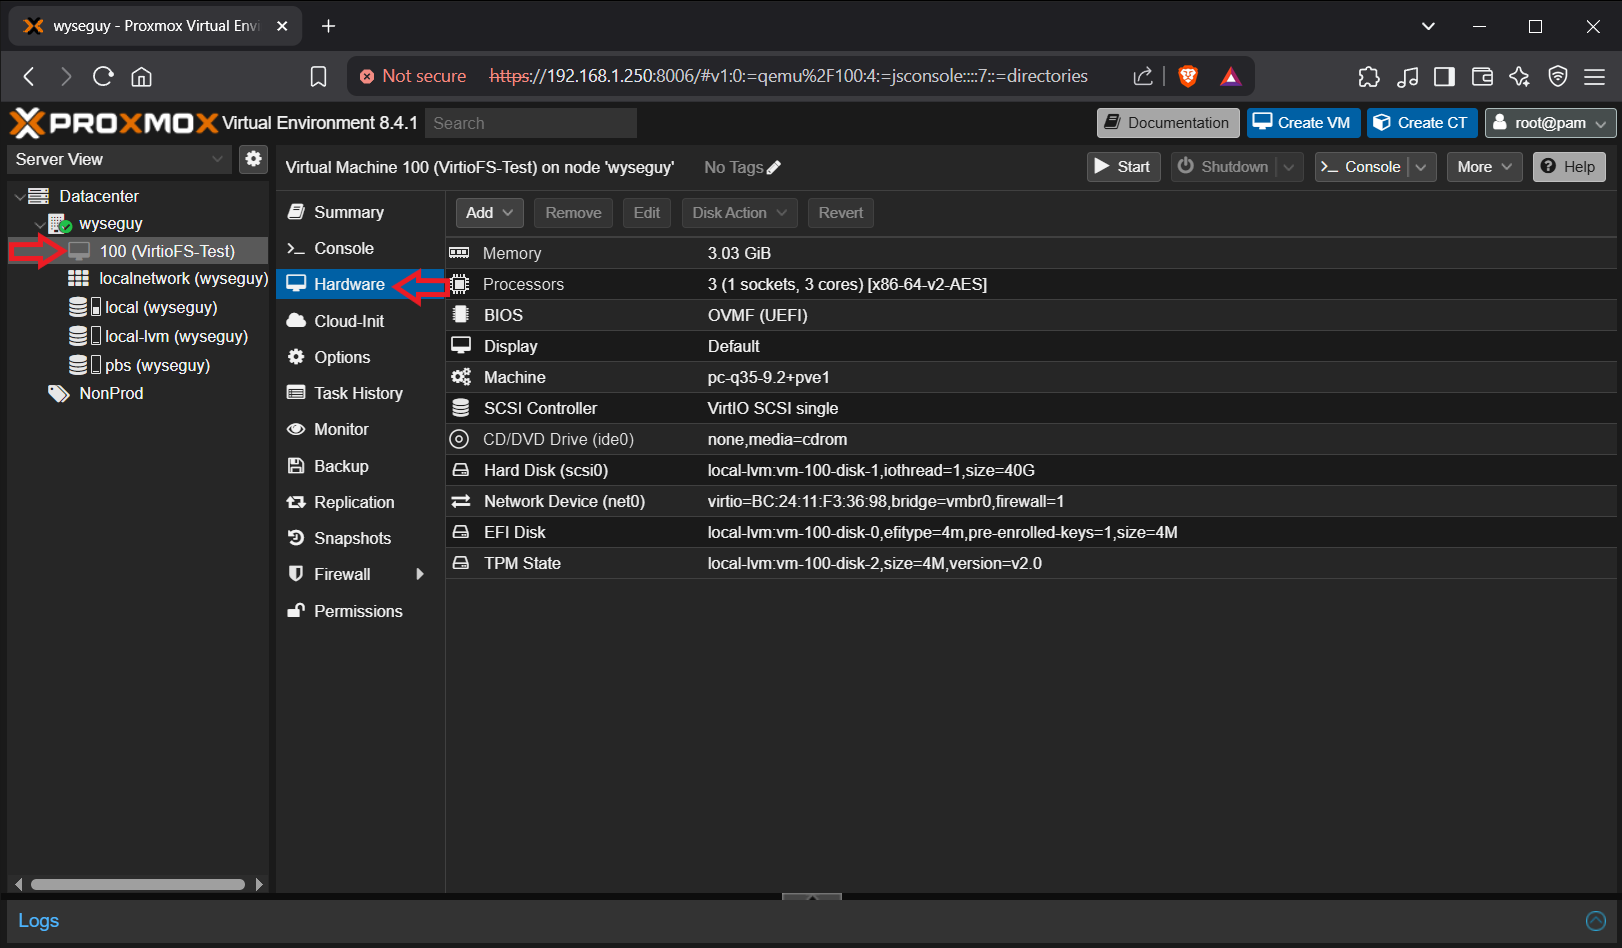This screenshot has height=948, width=1622.
Task: Open the Brave Wallet icon
Action: click(1482, 76)
